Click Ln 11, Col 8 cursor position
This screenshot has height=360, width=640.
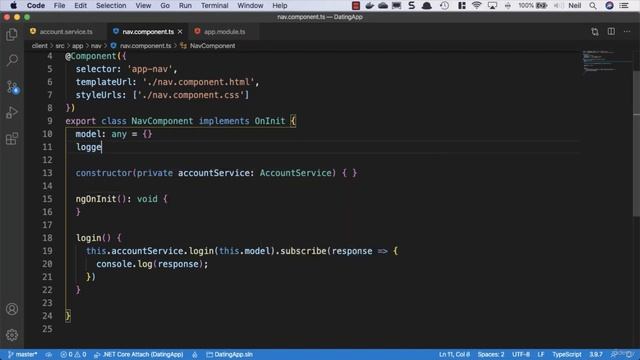click(x=454, y=354)
